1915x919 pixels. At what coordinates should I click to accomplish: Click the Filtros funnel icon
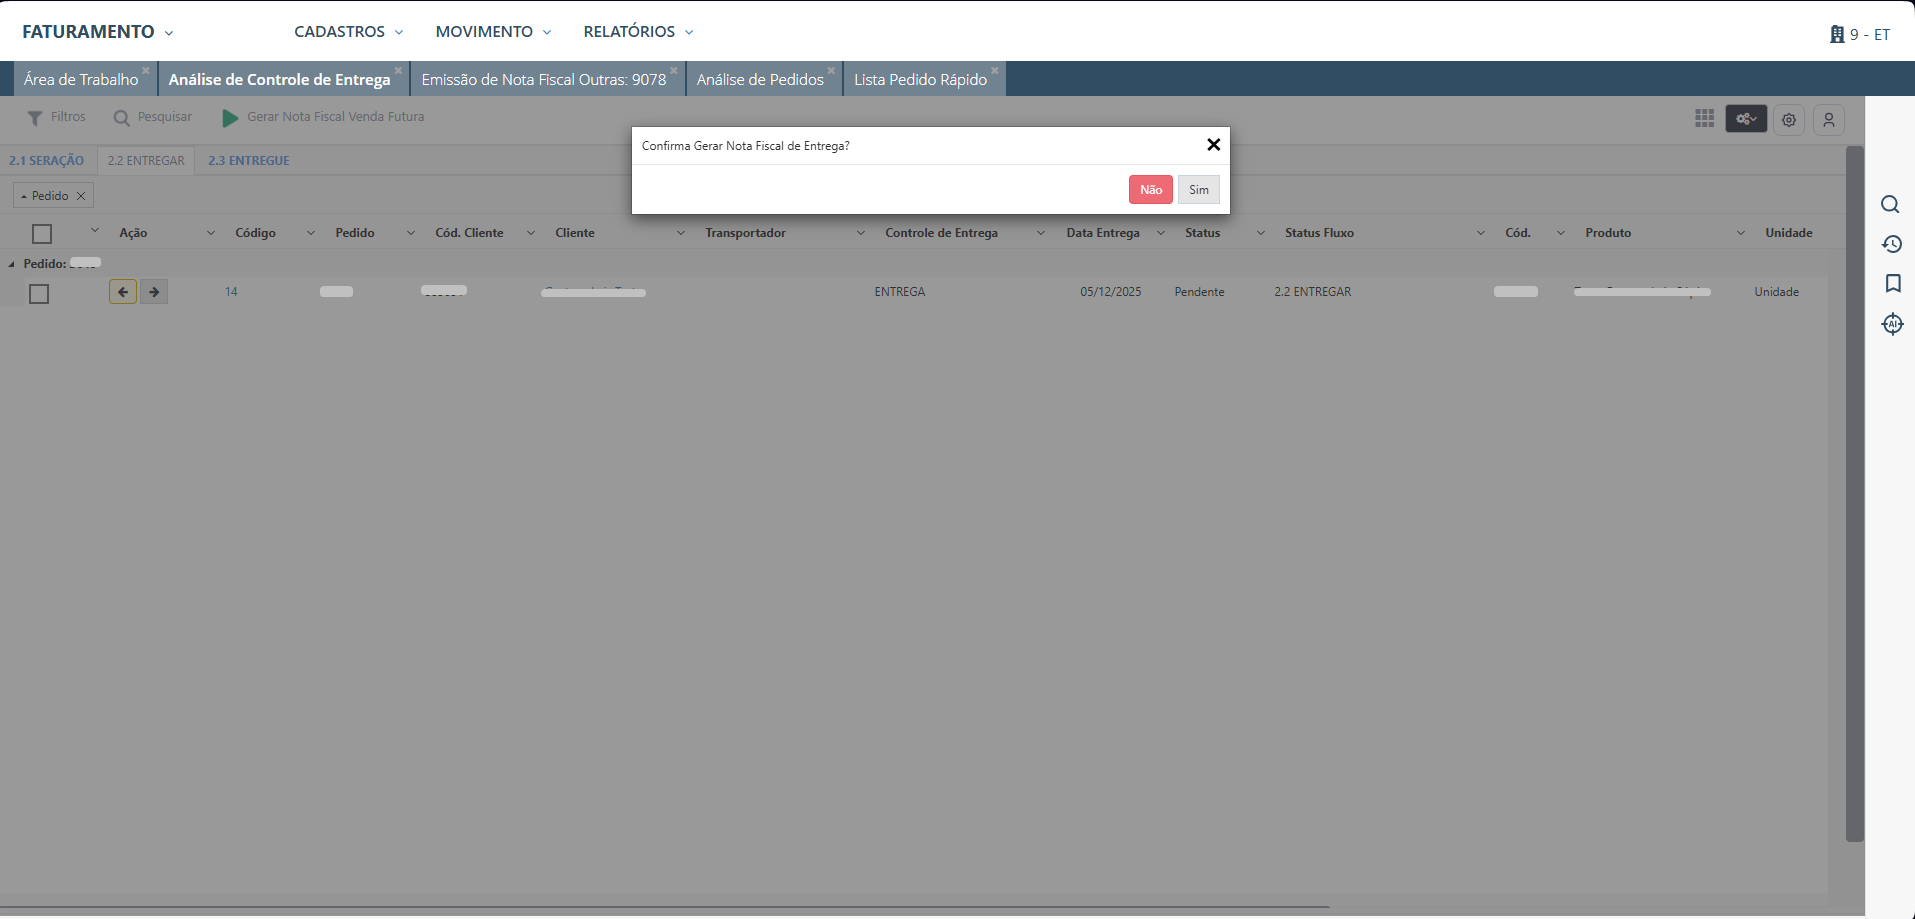click(35, 118)
